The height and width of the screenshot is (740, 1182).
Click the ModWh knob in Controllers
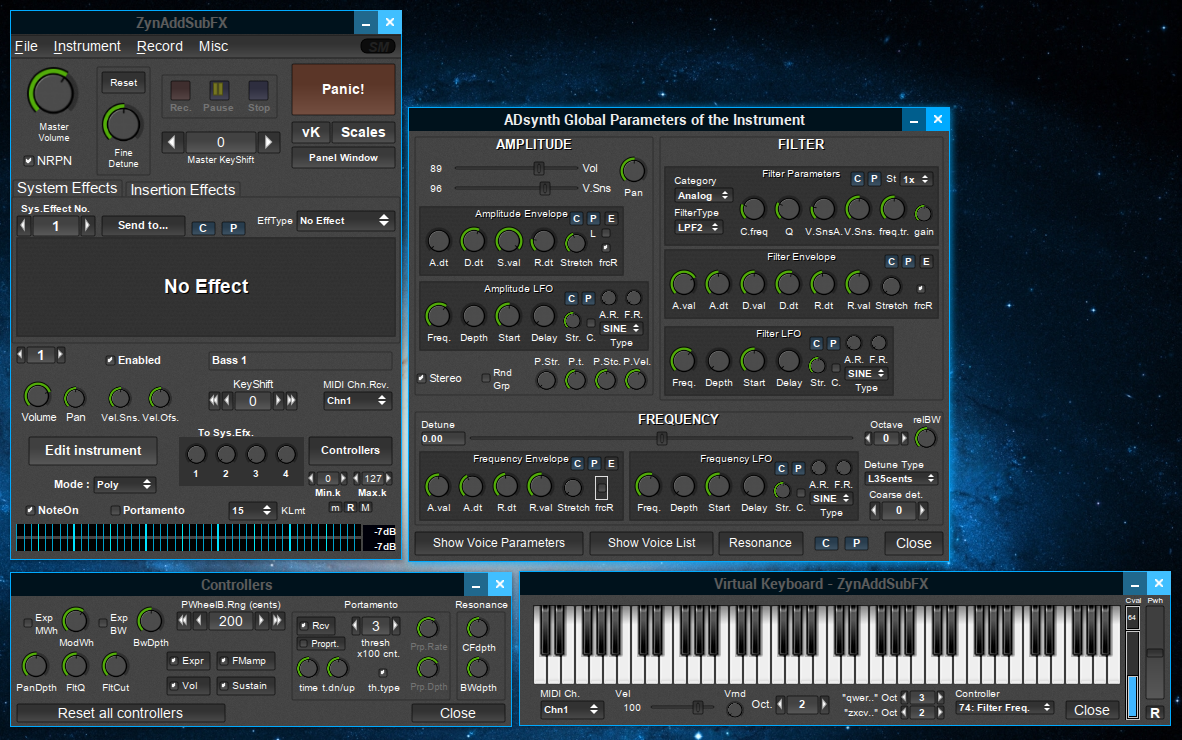click(x=75, y=620)
